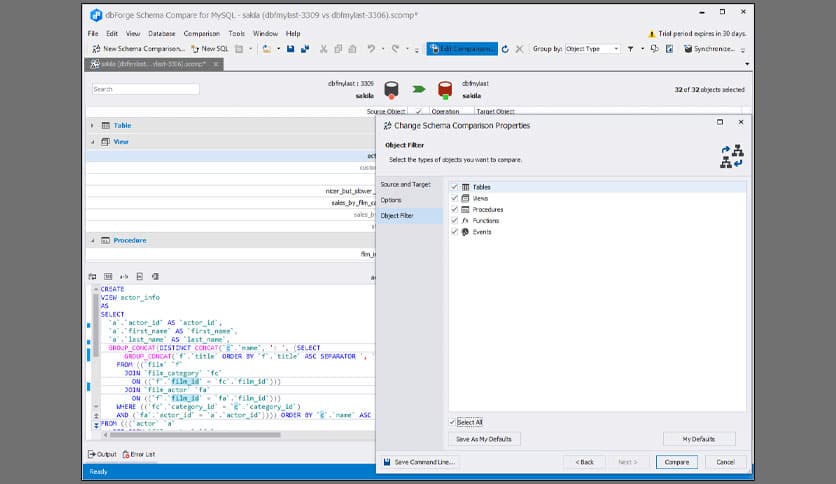The width and height of the screenshot is (836, 484).
Task: Click the Edit Comparison toolbar button
Action: coord(462,49)
